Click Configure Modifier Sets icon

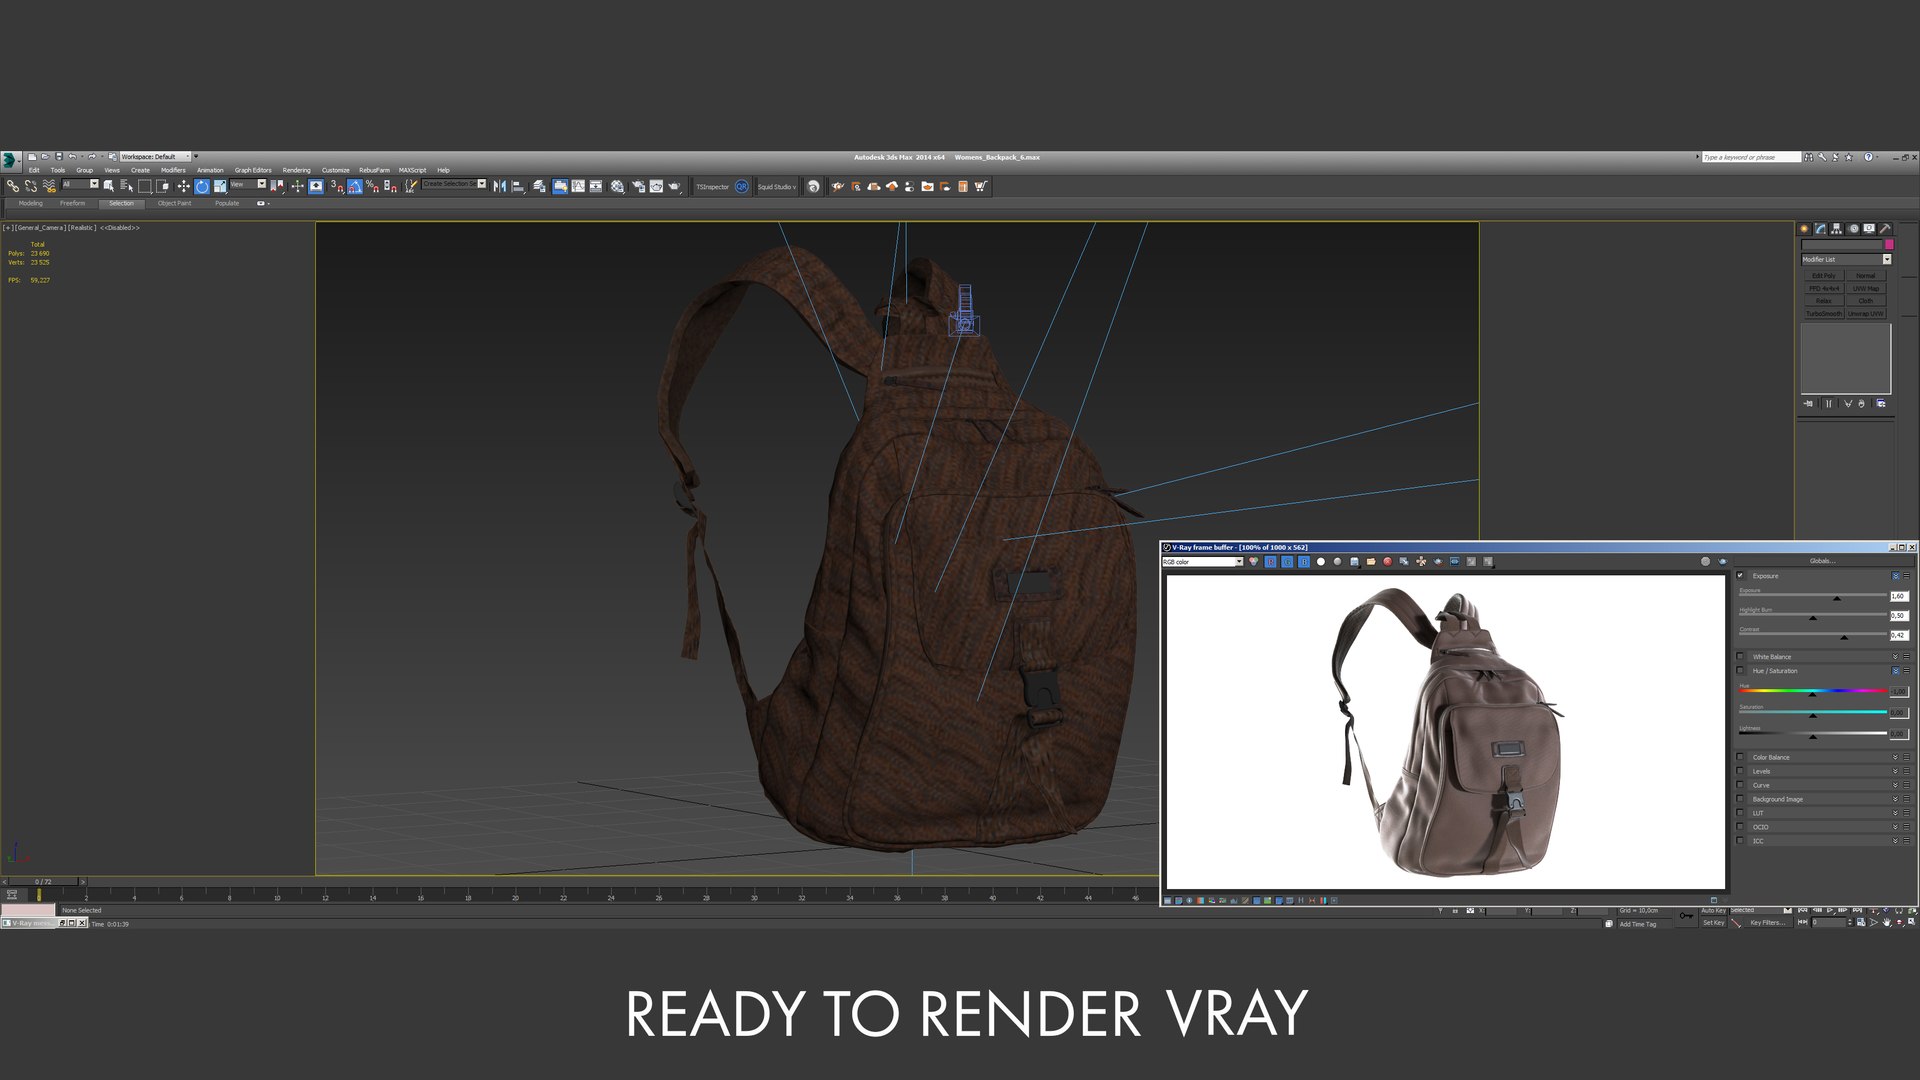click(x=1881, y=404)
